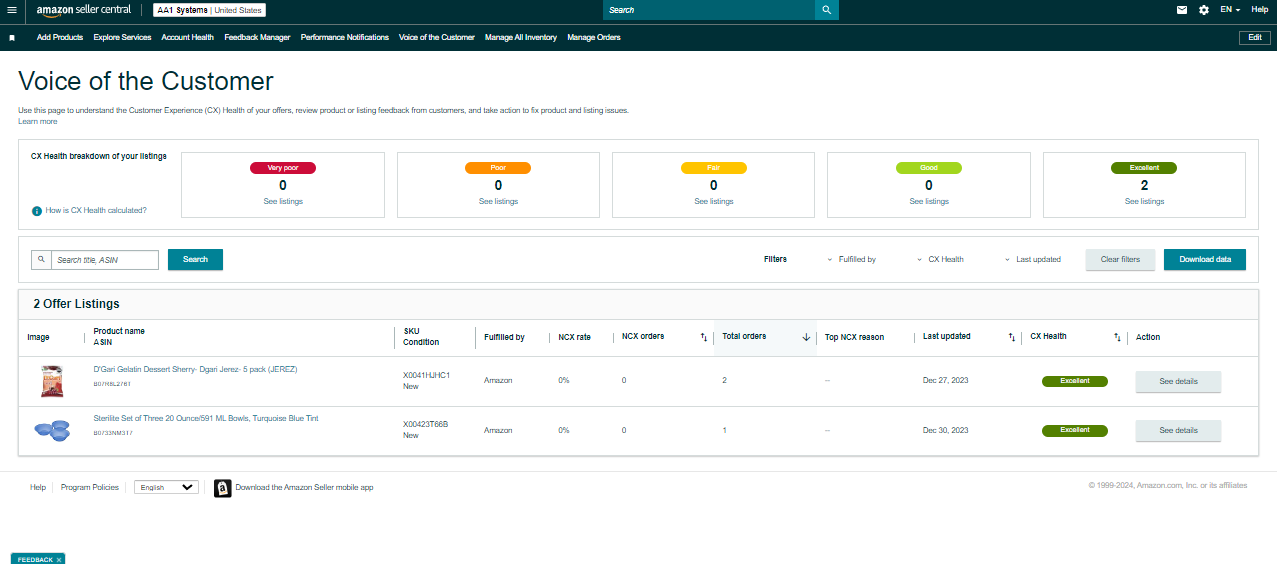1277x564 pixels.
Task: Click the Search title, ASIN input field
Action: click(x=105, y=260)
